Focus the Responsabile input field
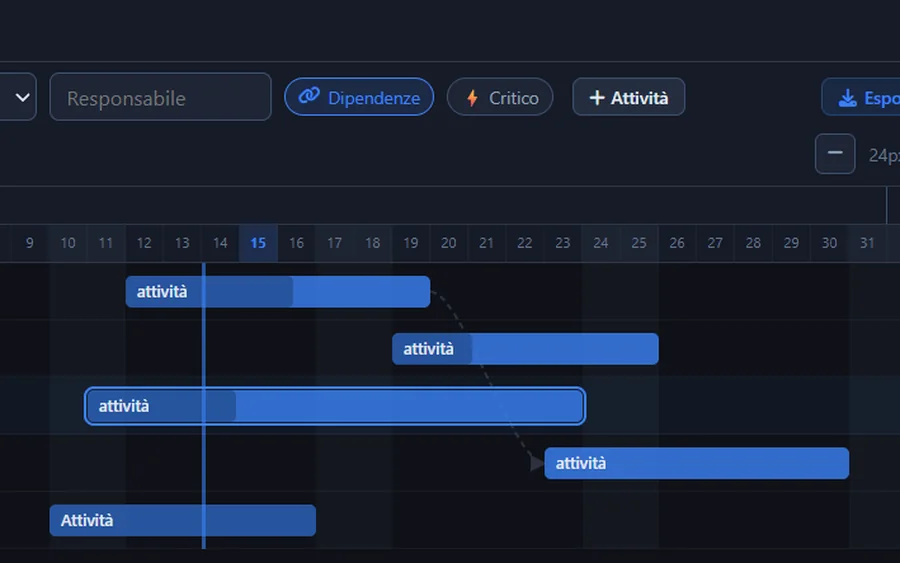The height and width of the screenshot is (563, 900). [160, 97]
